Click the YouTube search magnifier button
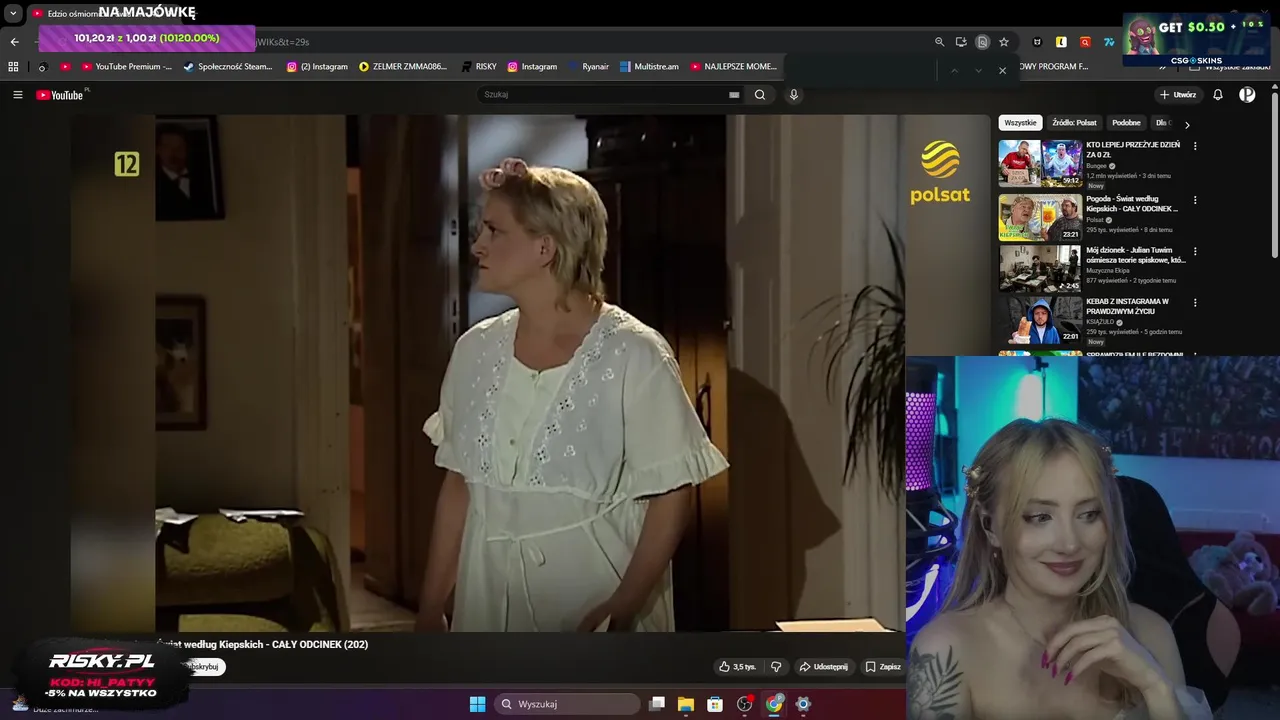The image size is (1280, 720). 760,95
